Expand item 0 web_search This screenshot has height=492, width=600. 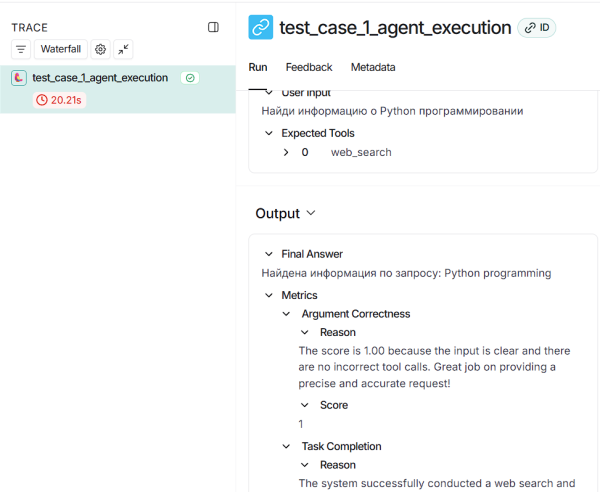click(x=286, y=152)
